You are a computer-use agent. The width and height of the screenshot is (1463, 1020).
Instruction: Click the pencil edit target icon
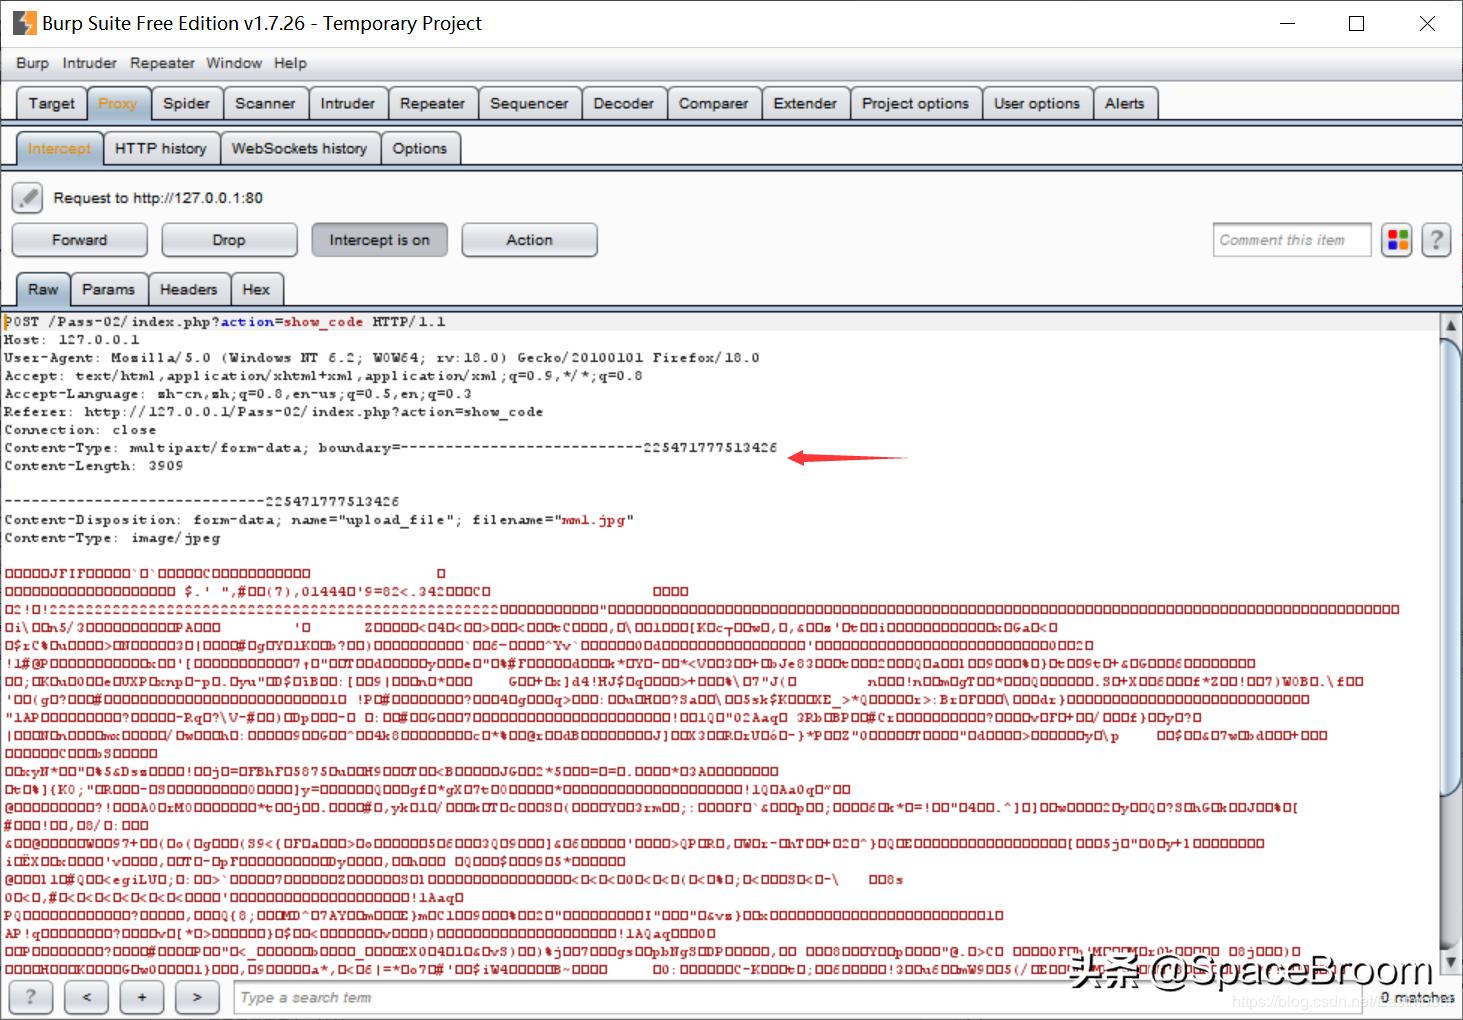coord(28,198)
